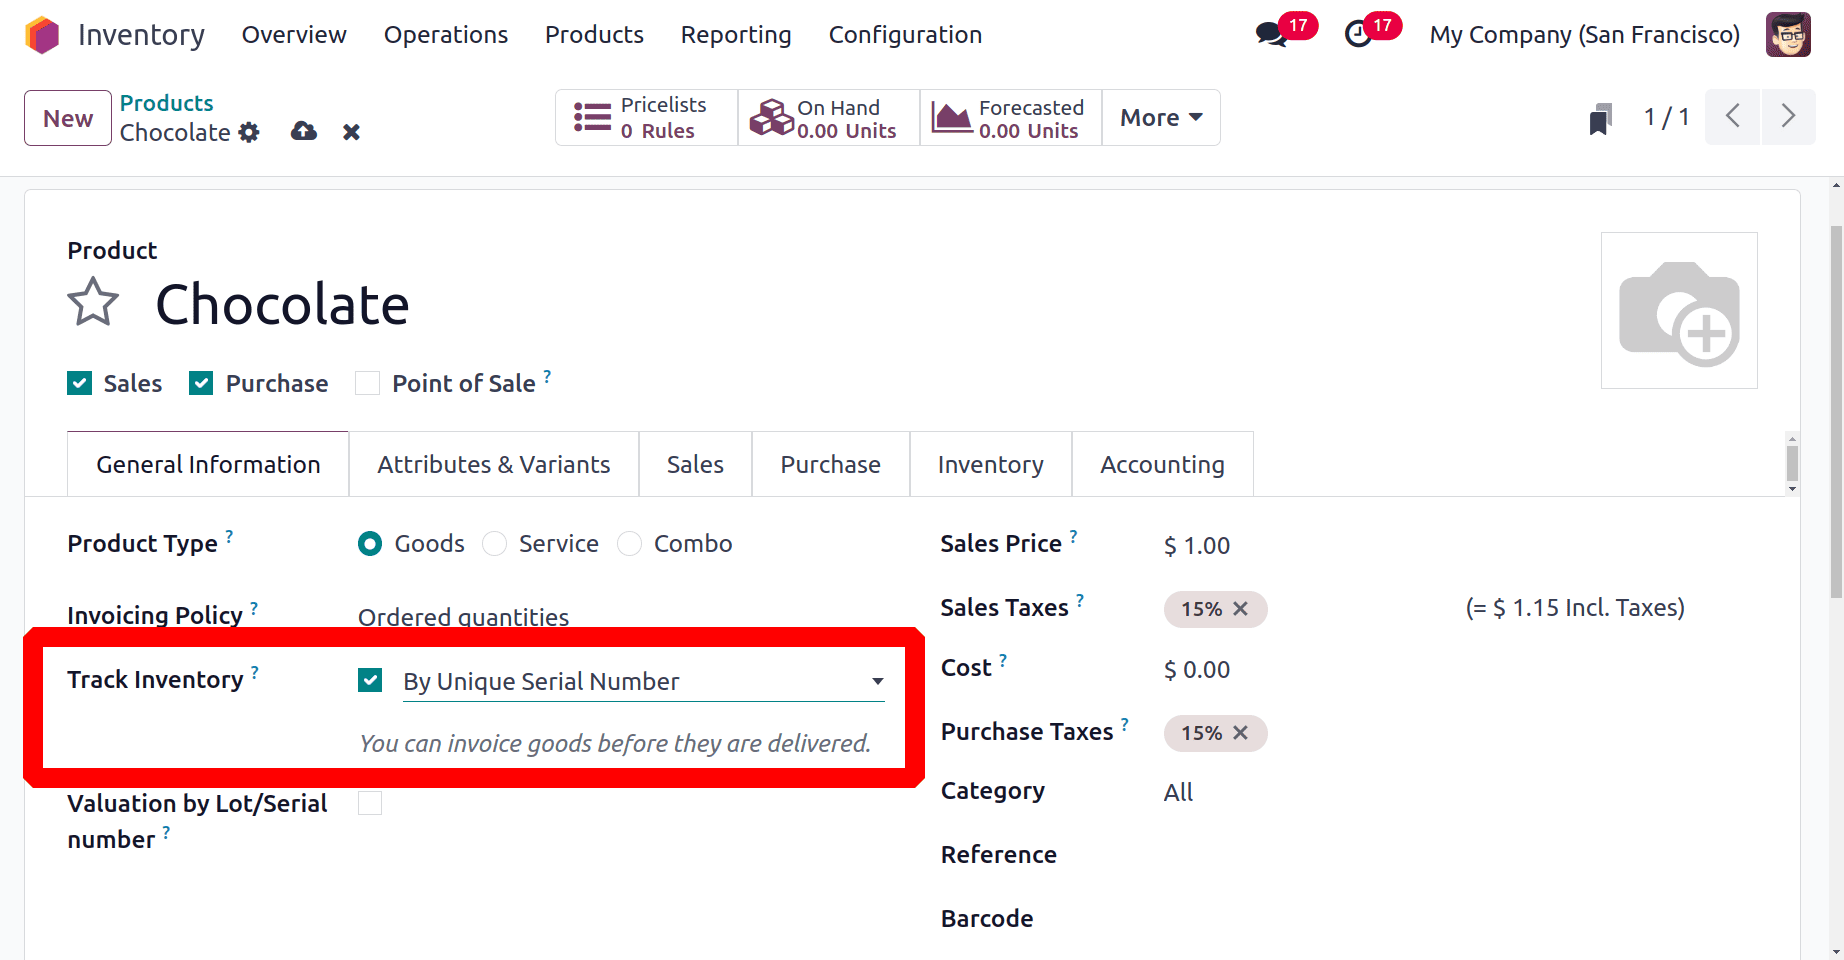1844x960 pixels.
Task: Remove the 15% sales tax tag
Action: click(x=1240, y=609)
